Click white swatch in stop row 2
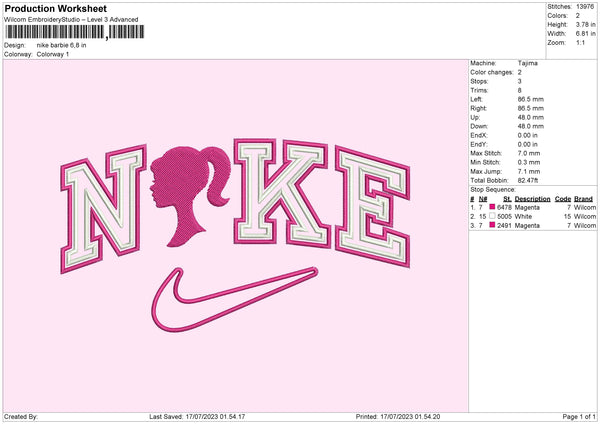 tap(492, 216)
